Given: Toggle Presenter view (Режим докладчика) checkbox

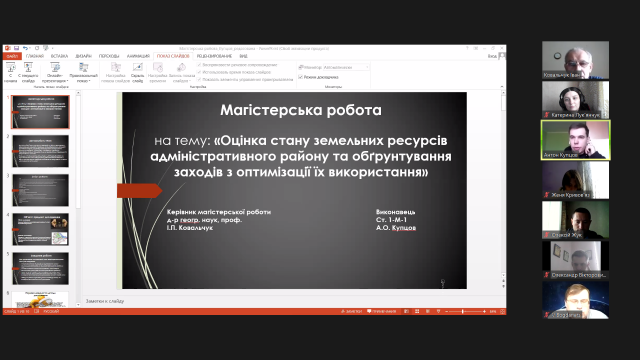Looking at the screenshot, I should (x=300, y=77).
